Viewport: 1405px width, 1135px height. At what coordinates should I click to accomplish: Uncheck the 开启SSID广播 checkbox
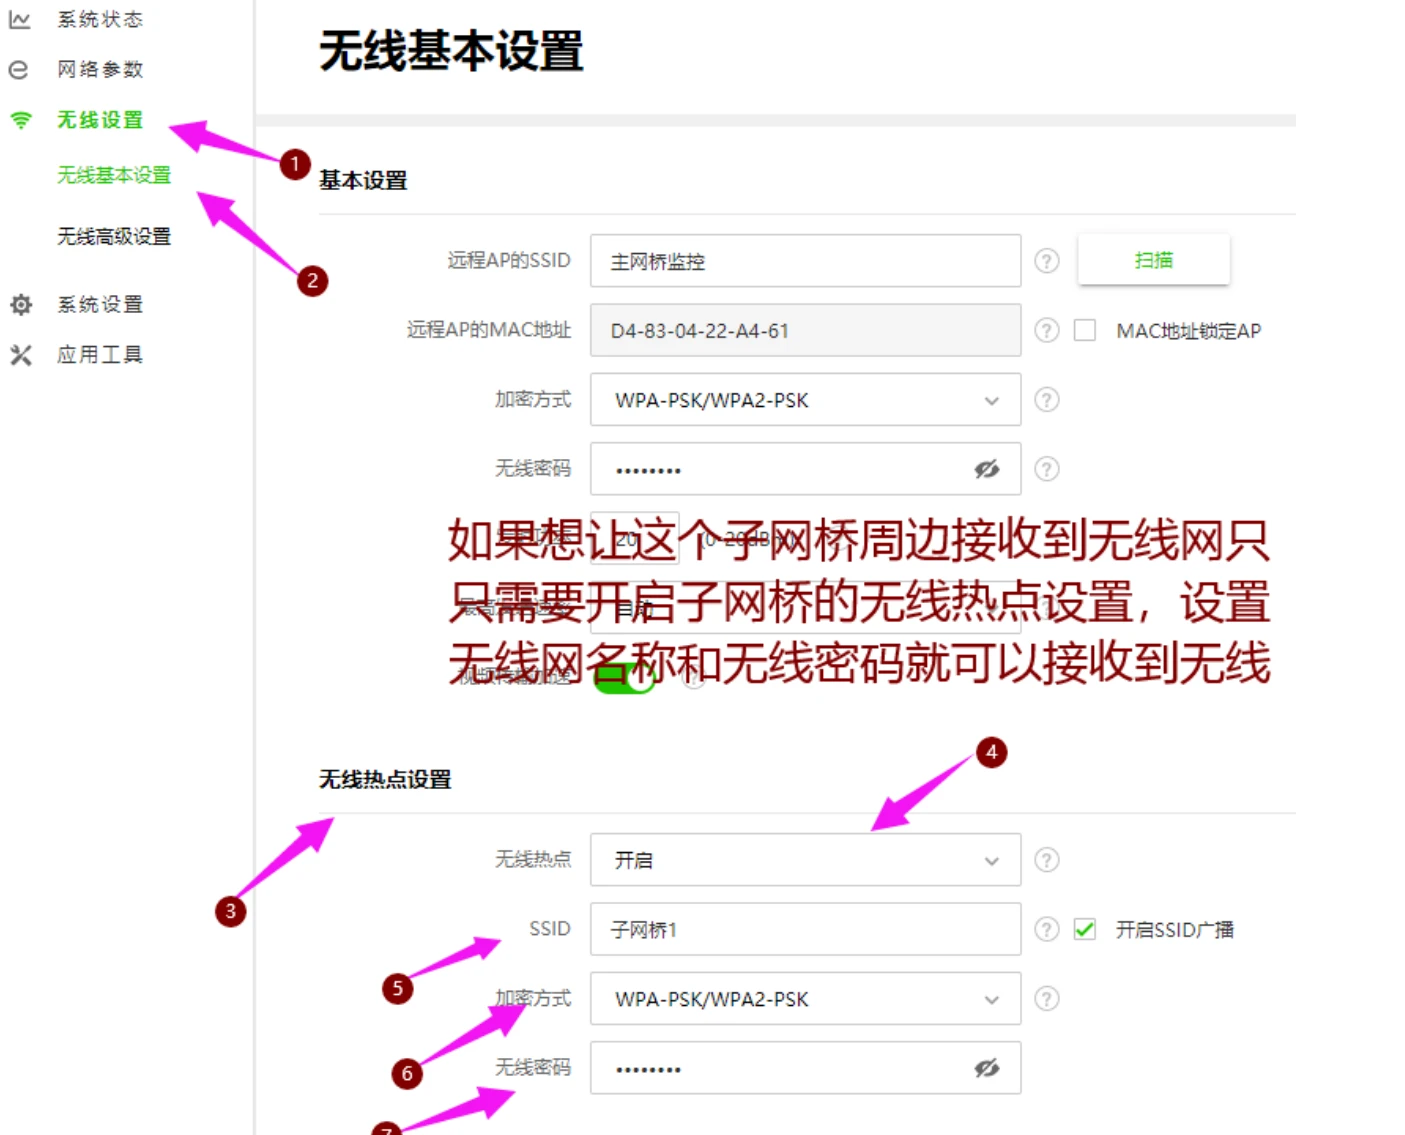click(1085, 929)
